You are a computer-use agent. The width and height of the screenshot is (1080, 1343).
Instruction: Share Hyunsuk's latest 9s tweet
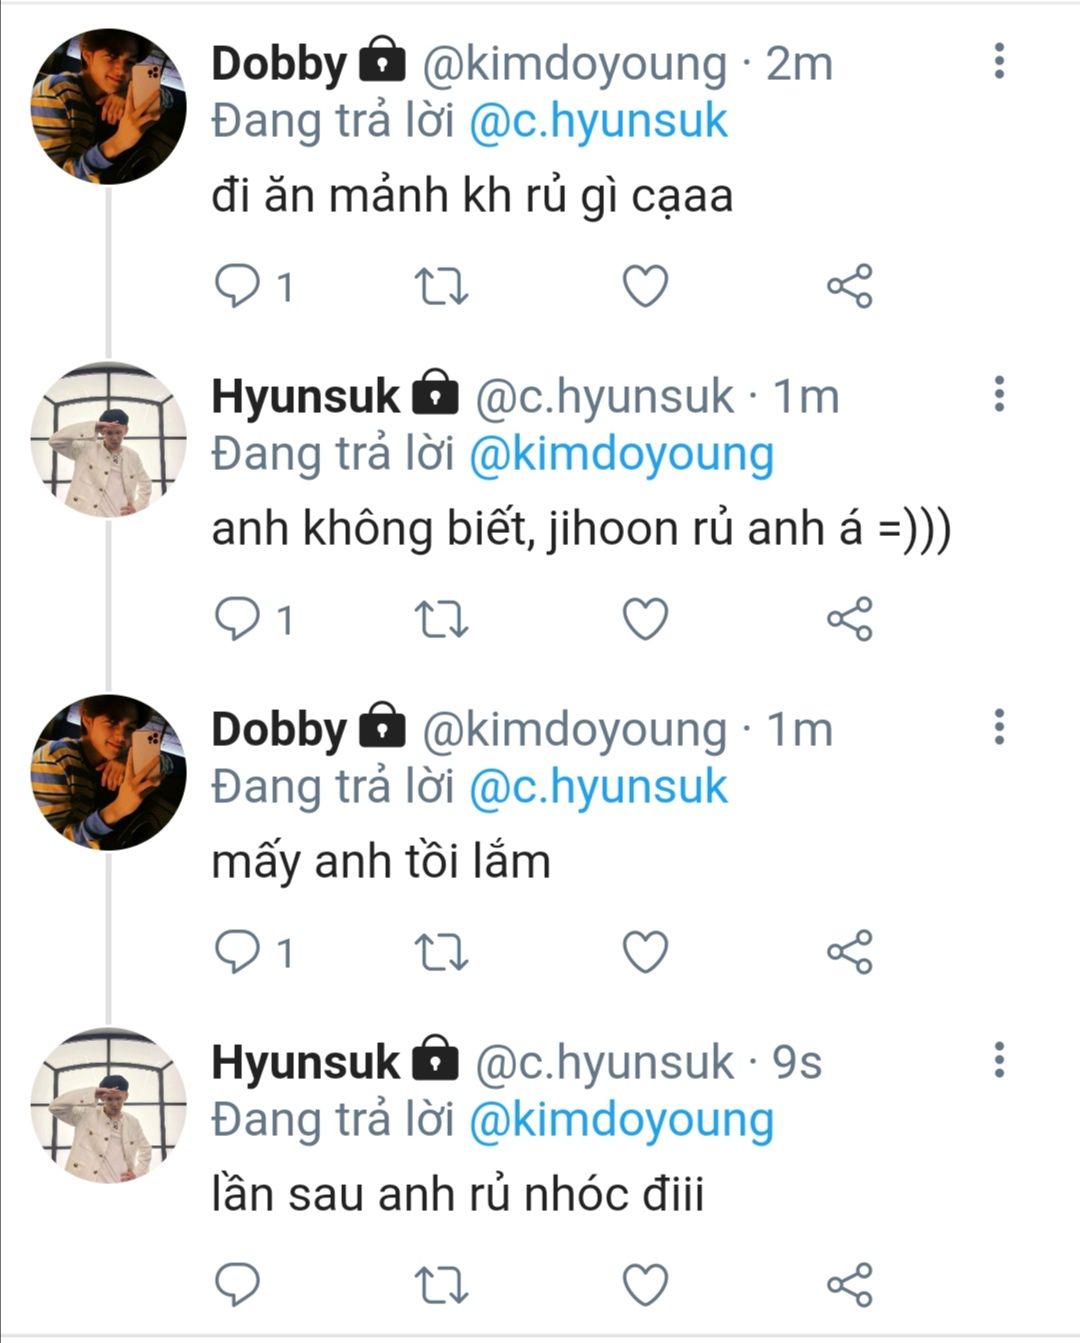click(x=850, y=1285)
